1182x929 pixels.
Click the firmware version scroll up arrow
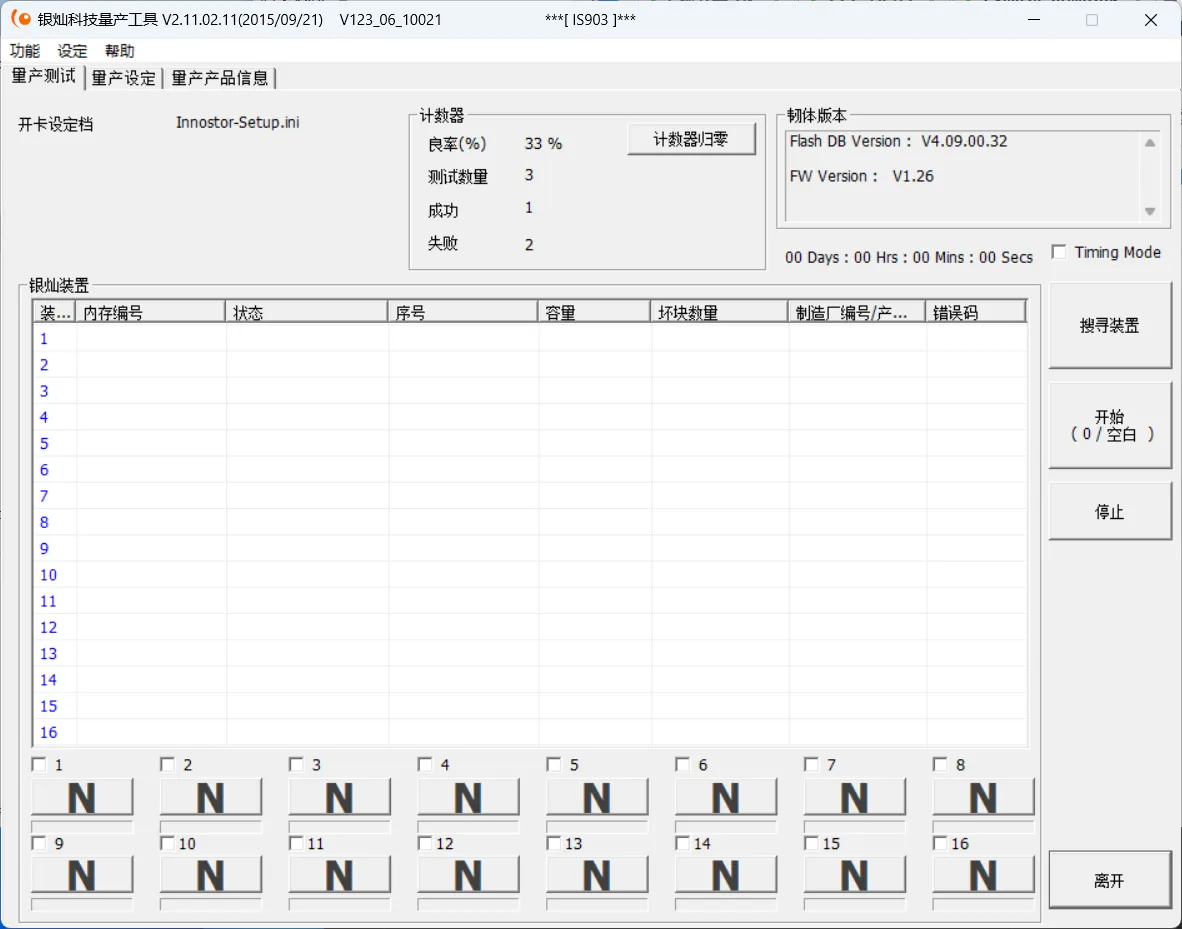coord(1150,143)
